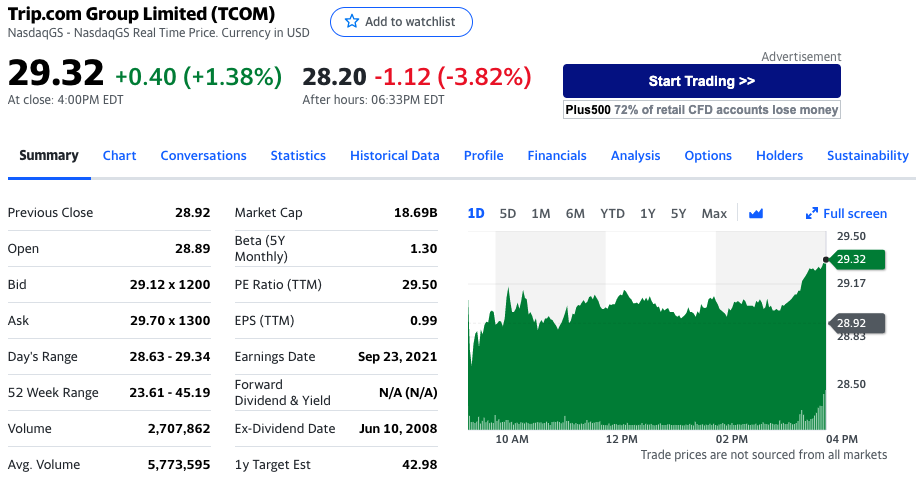Click the 29.32 price marker on chart
916x483 pixels.
click(x=850, y=259)
